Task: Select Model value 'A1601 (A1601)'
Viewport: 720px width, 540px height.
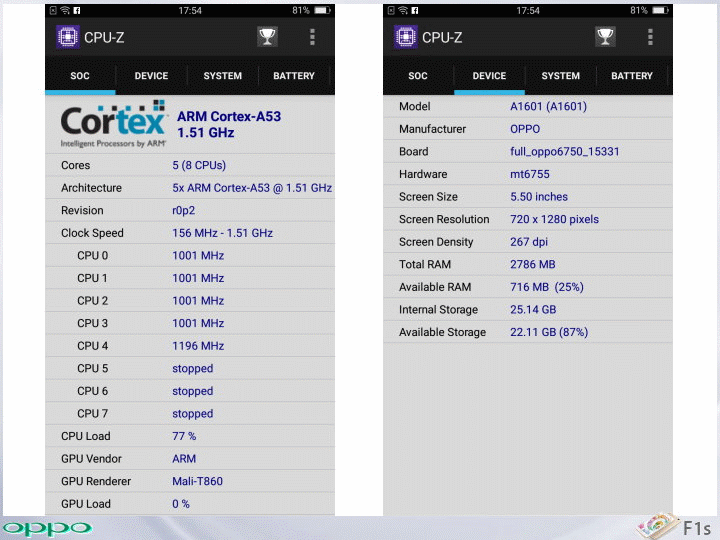Action: 548,107
